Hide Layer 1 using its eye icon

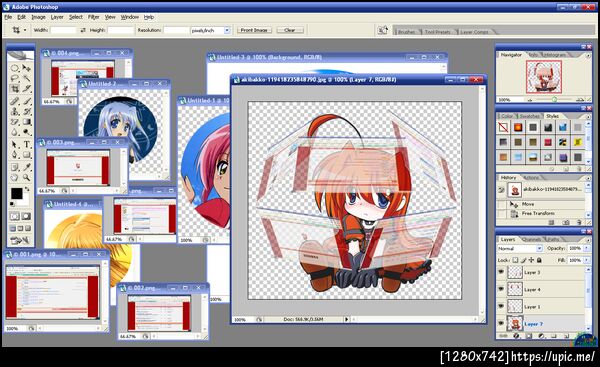click(501, 306)
